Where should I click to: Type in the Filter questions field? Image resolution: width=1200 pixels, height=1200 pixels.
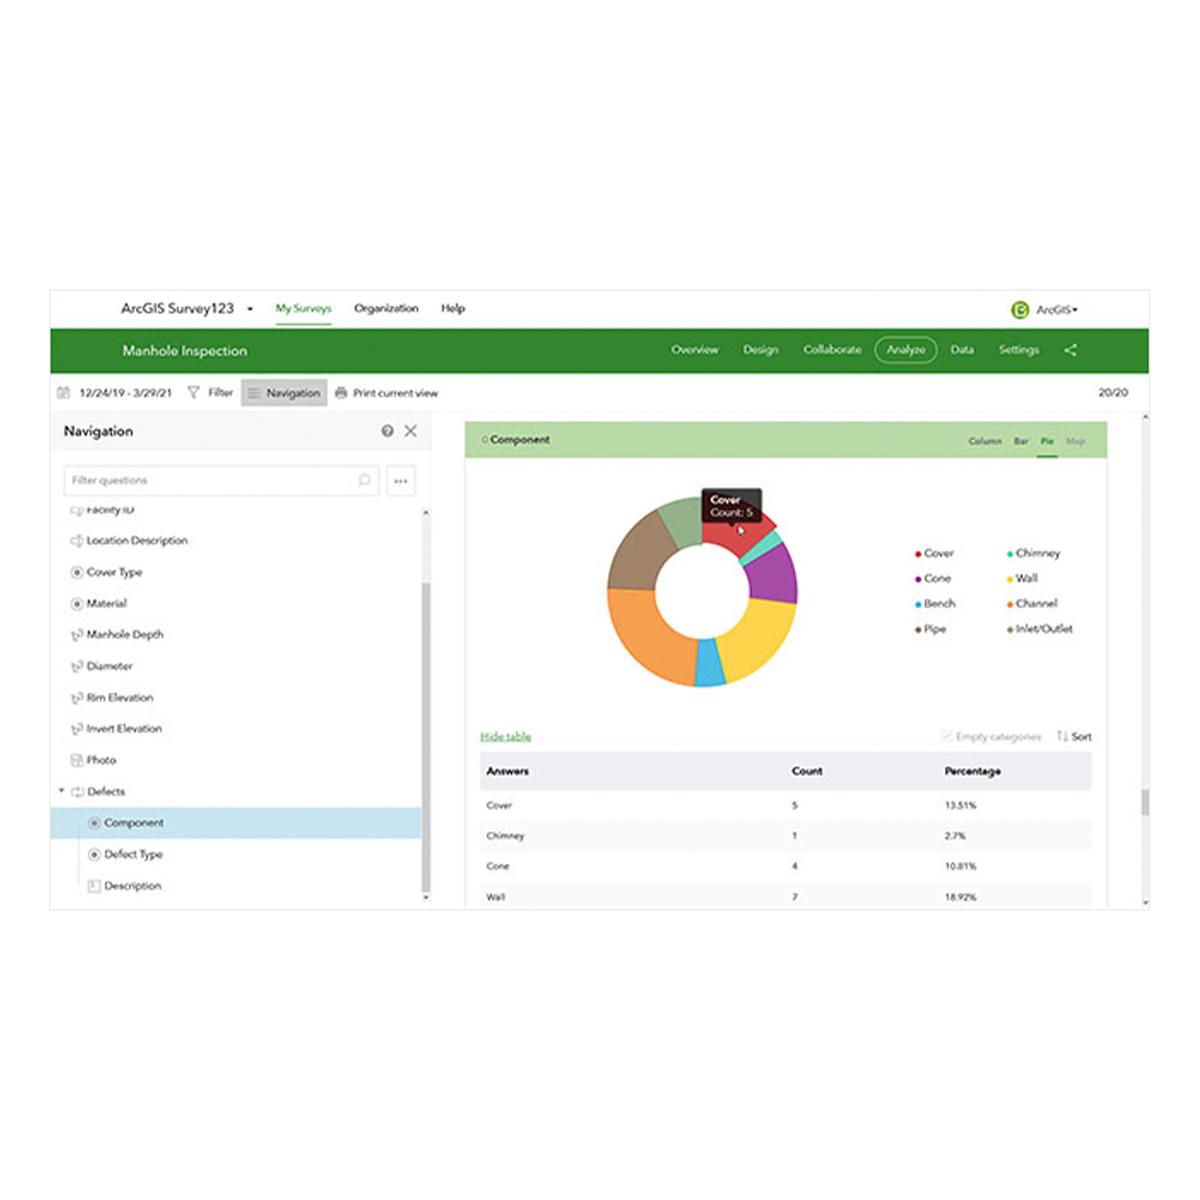point(210,481)
